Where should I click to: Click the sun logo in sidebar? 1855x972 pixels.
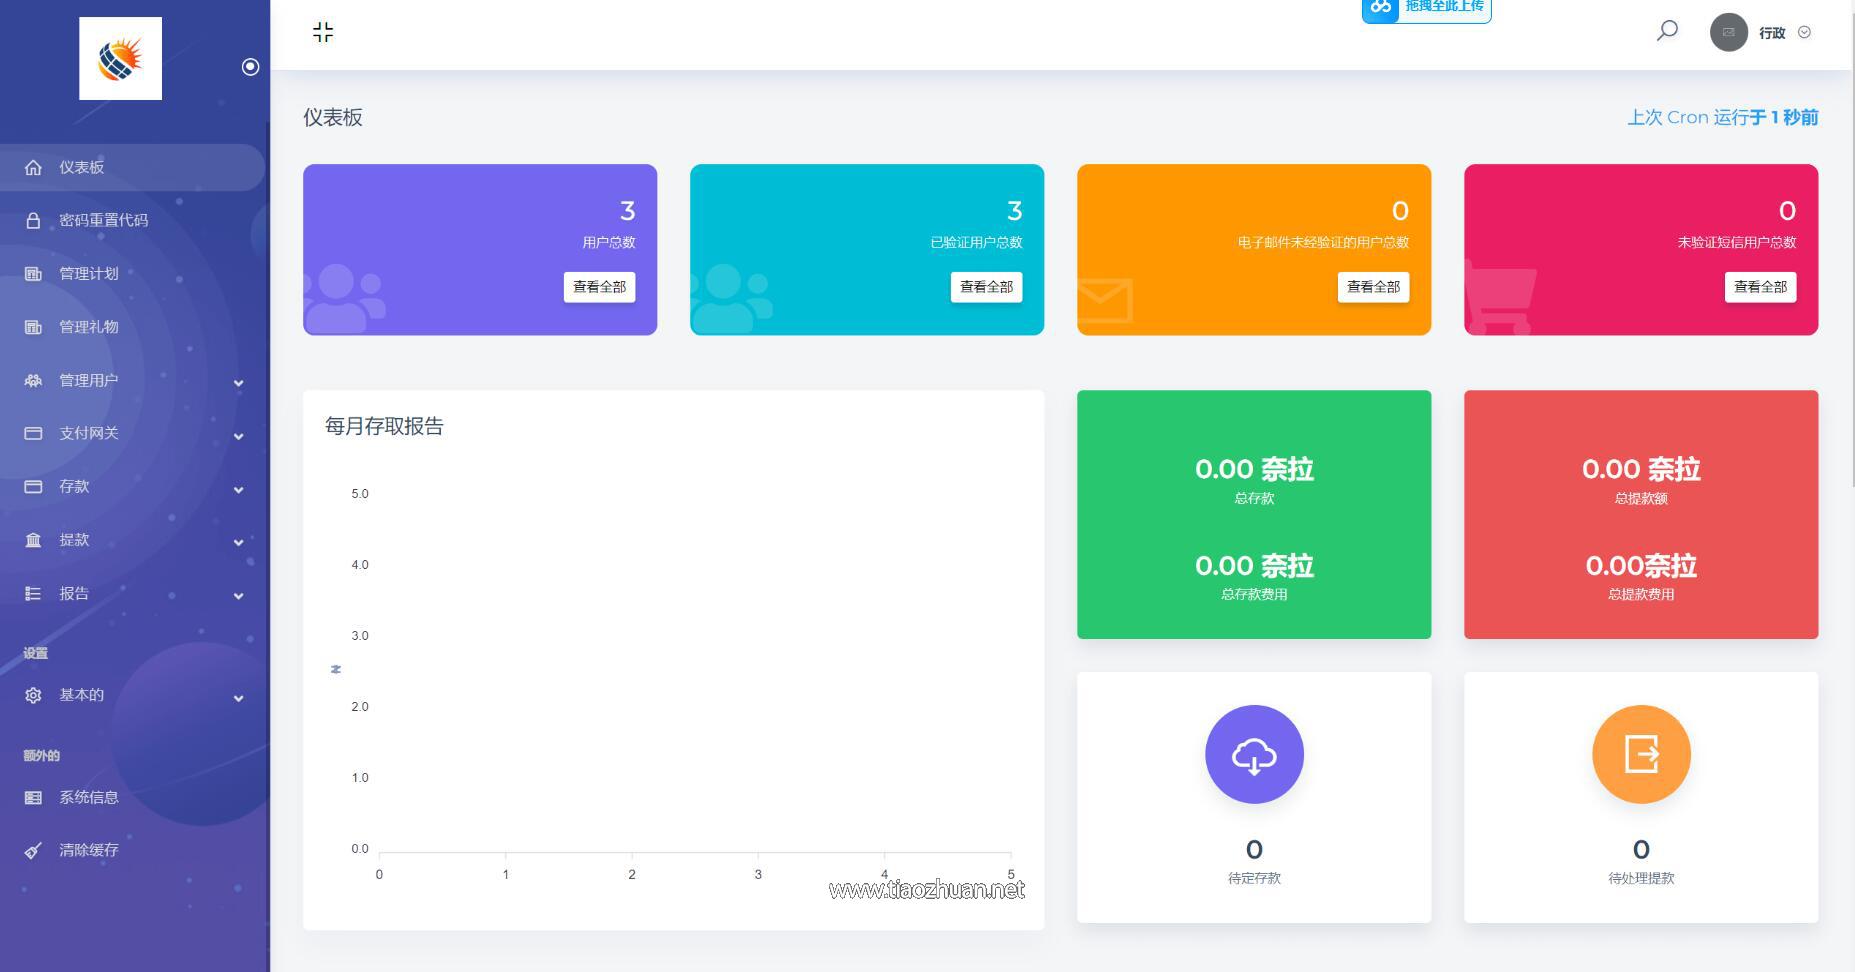(x=120, y=58)
